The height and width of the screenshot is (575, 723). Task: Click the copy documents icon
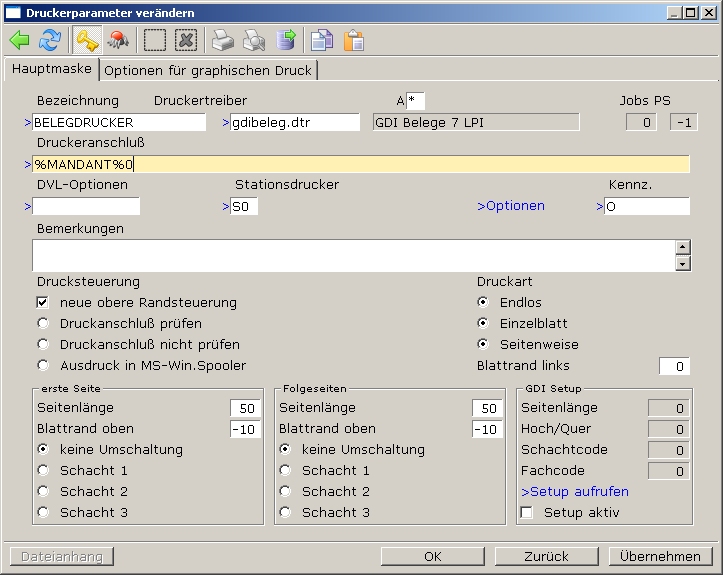[x=322, y=40]
